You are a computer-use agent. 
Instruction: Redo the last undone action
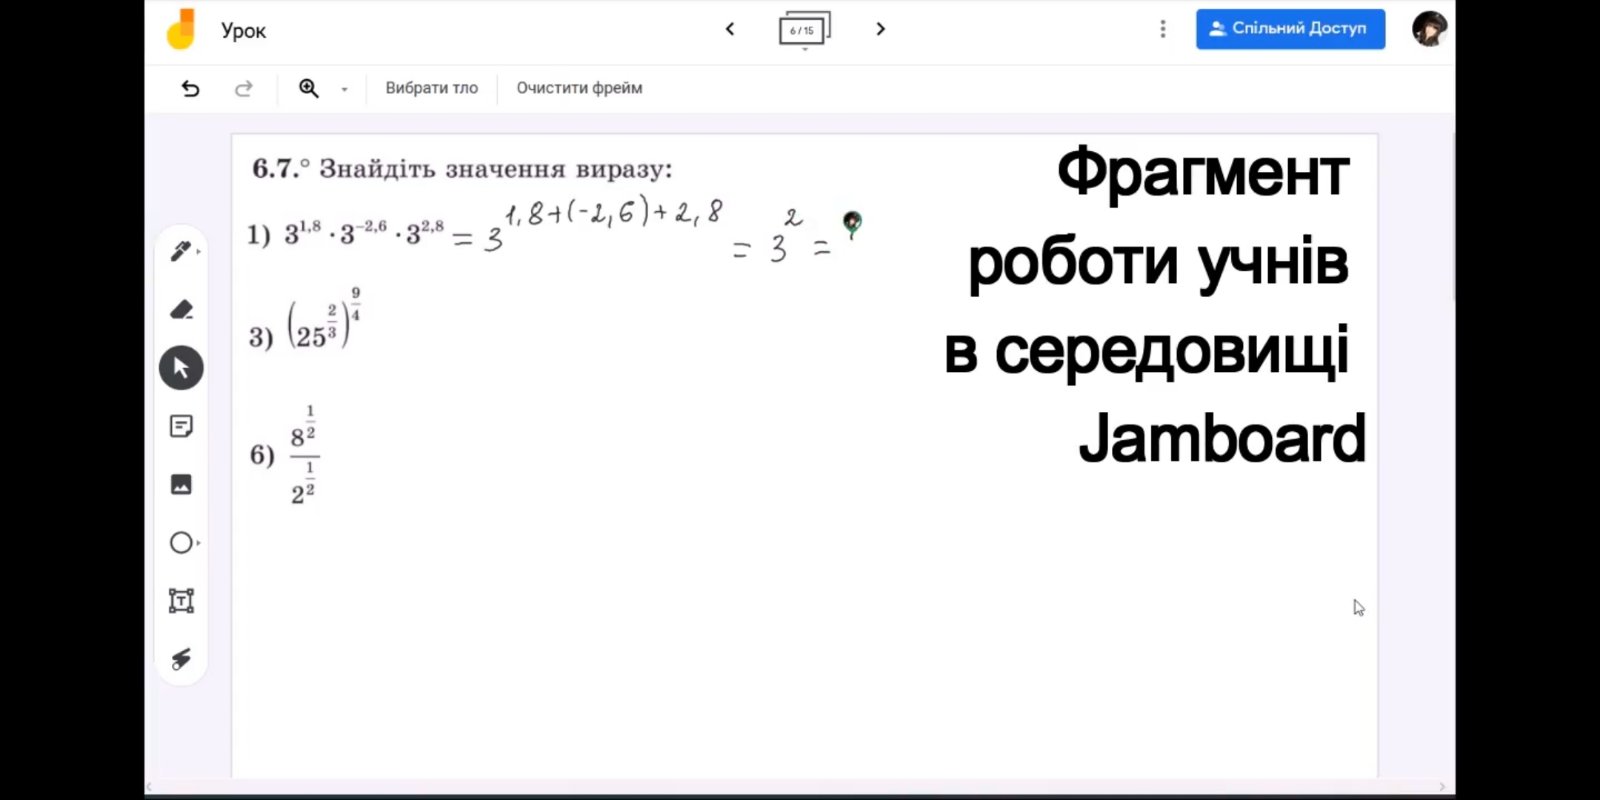(243, 89)
